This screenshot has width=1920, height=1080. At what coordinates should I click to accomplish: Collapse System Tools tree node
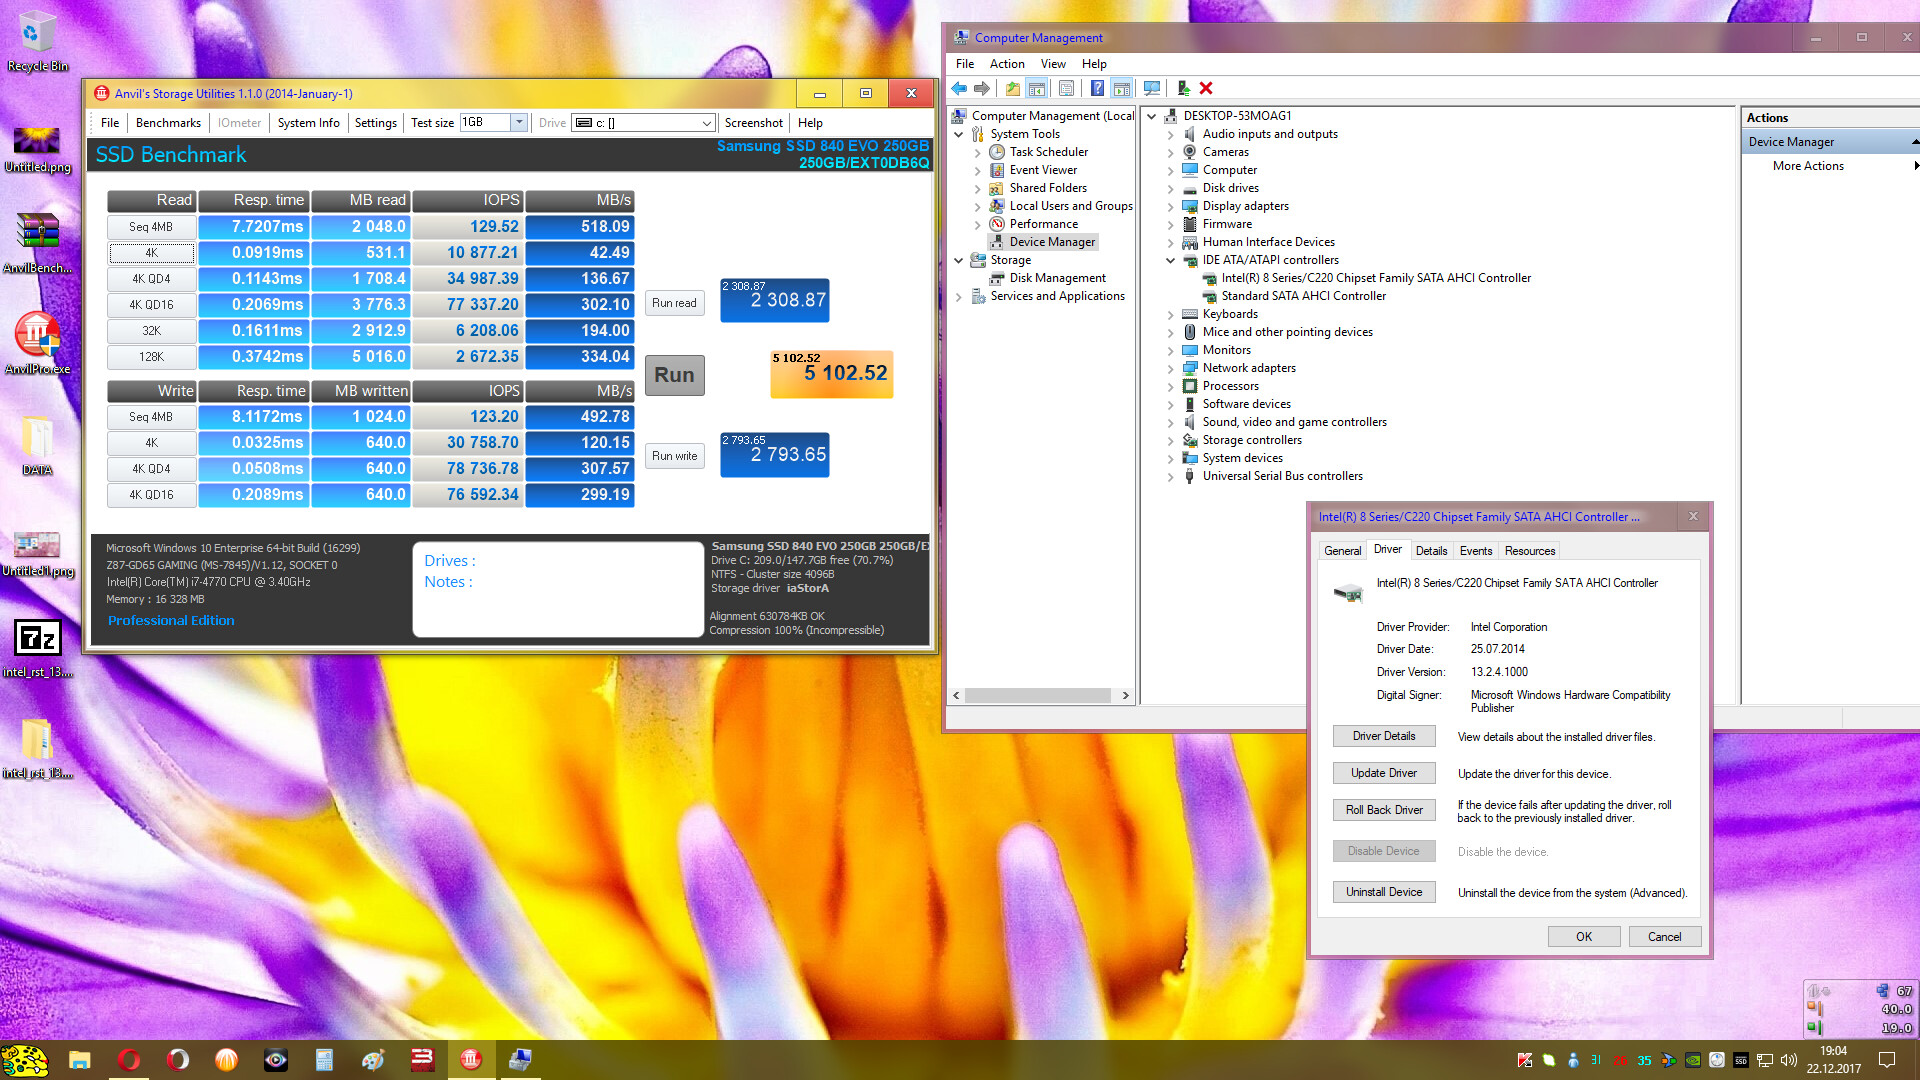pos(959,134)
